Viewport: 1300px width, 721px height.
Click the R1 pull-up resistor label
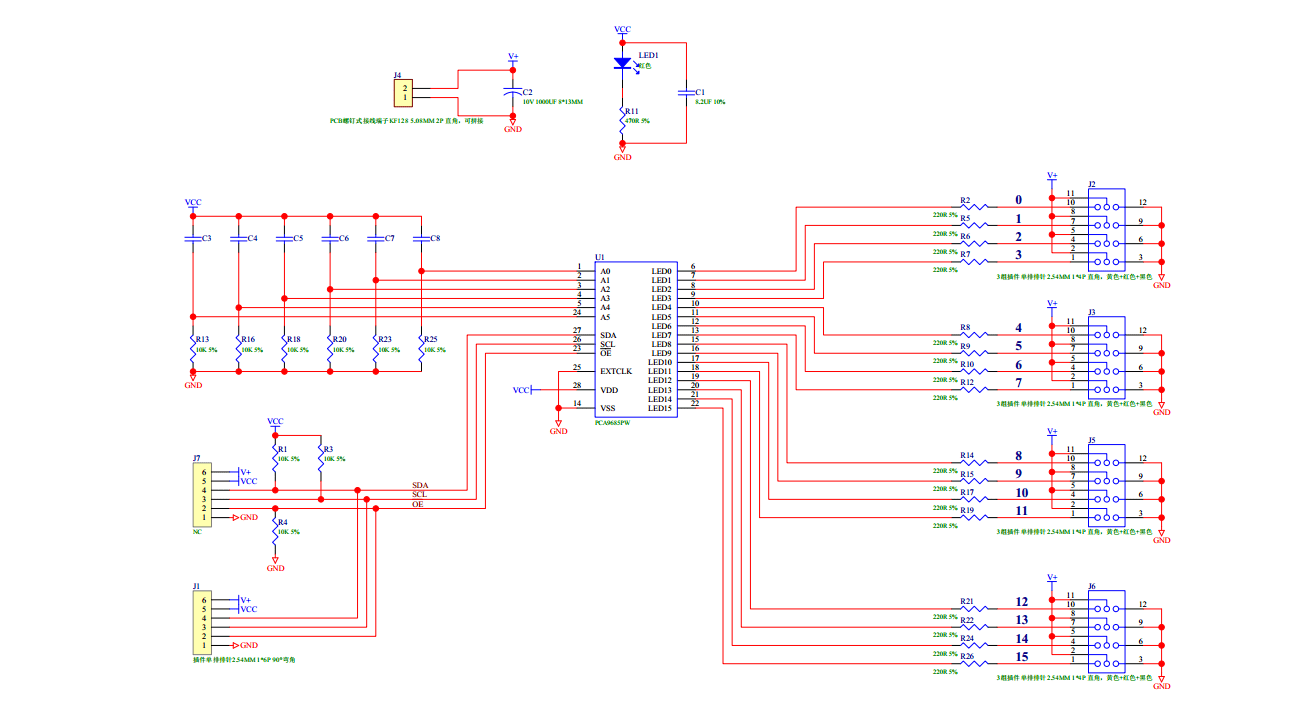(x=283, y=449)
